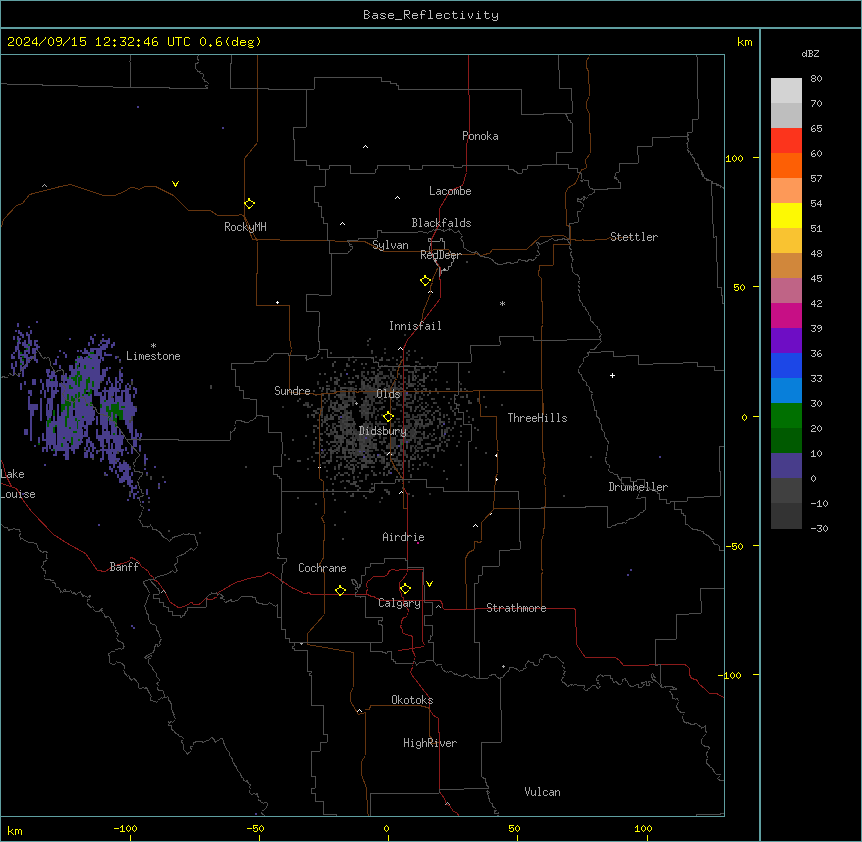Viewport: 862px width, 842px height.
Task: Click the yellow diamond between Olds and Didsbury
Action: coord(389,417)
